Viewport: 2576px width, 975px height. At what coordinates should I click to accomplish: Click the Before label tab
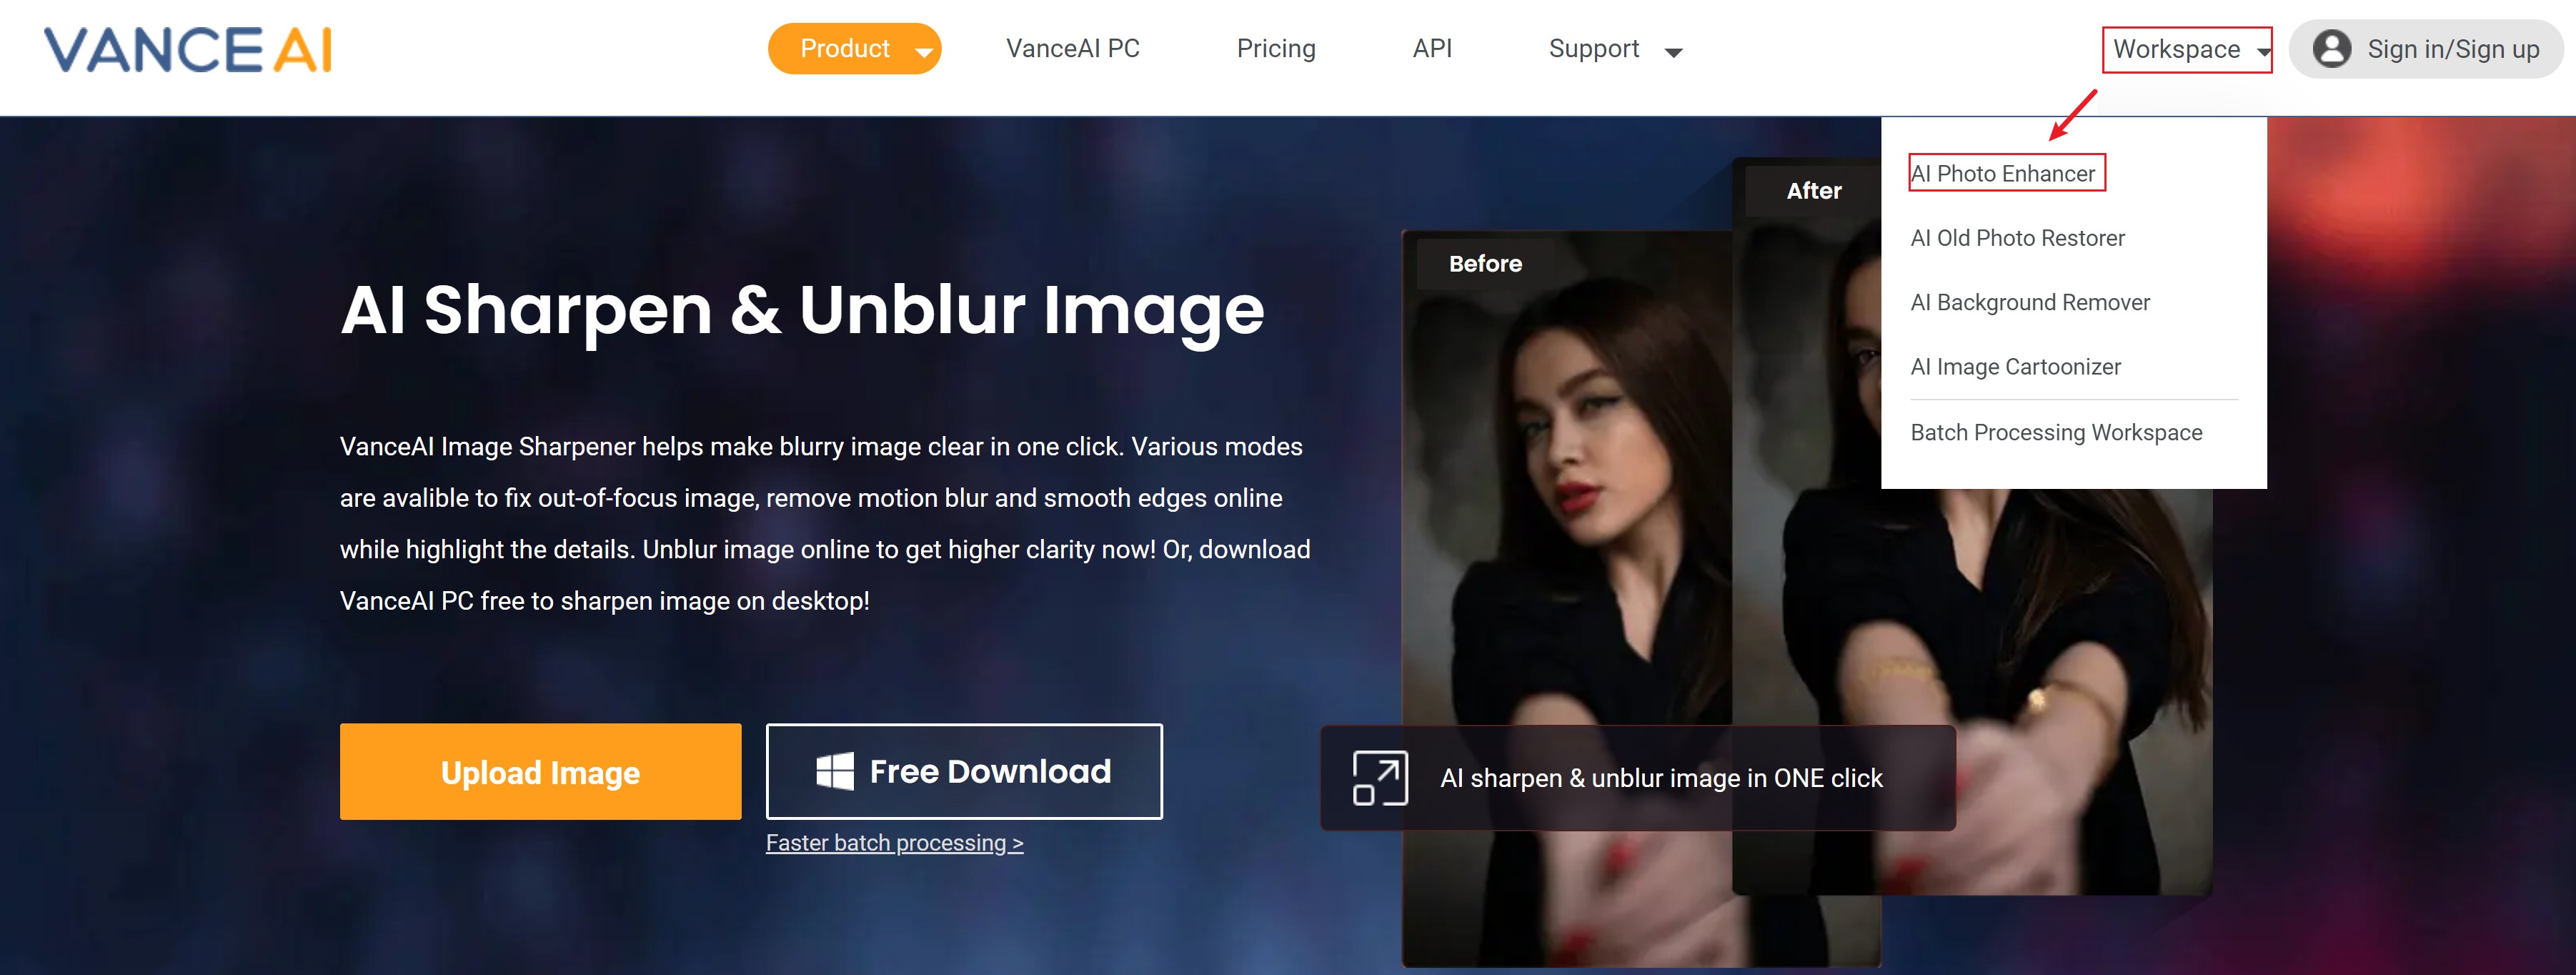coord(1485,264)
